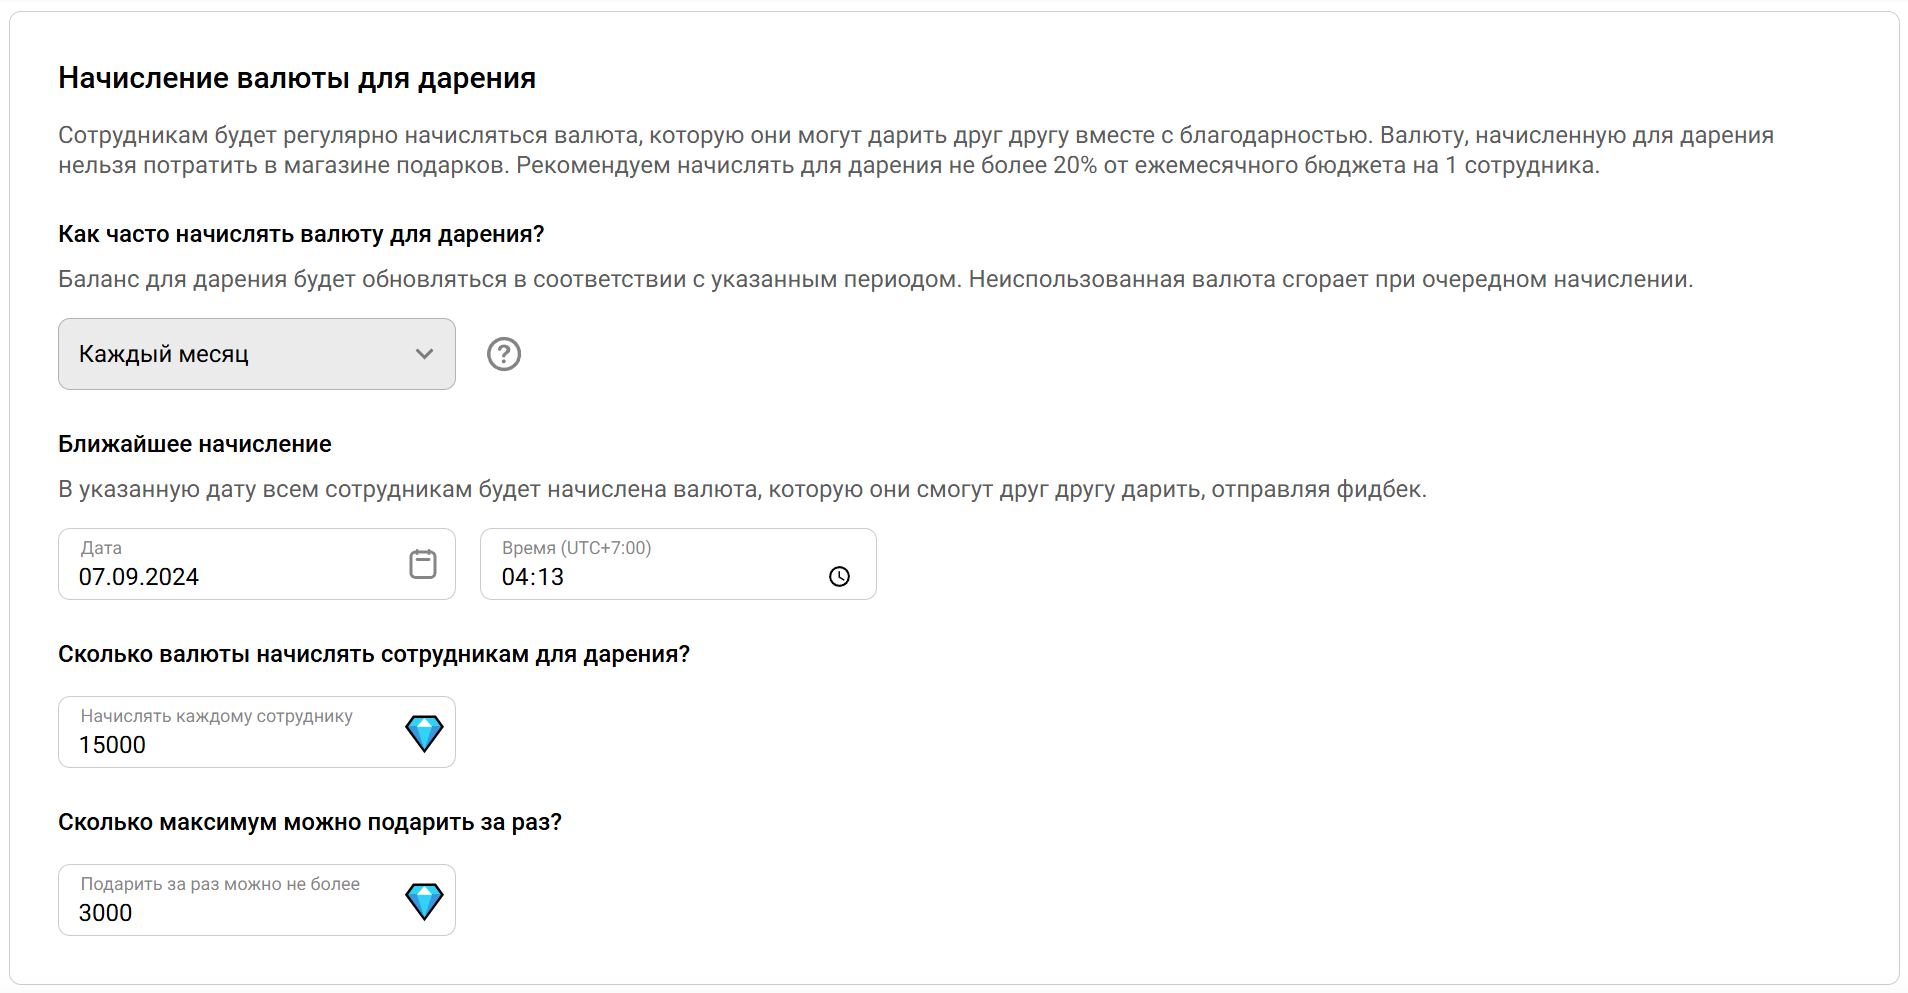Viewport: 1908px width, 993px height.
Task: Click label 'Как часто начислять валюту для дарения?'
Action: pos(301,234)
